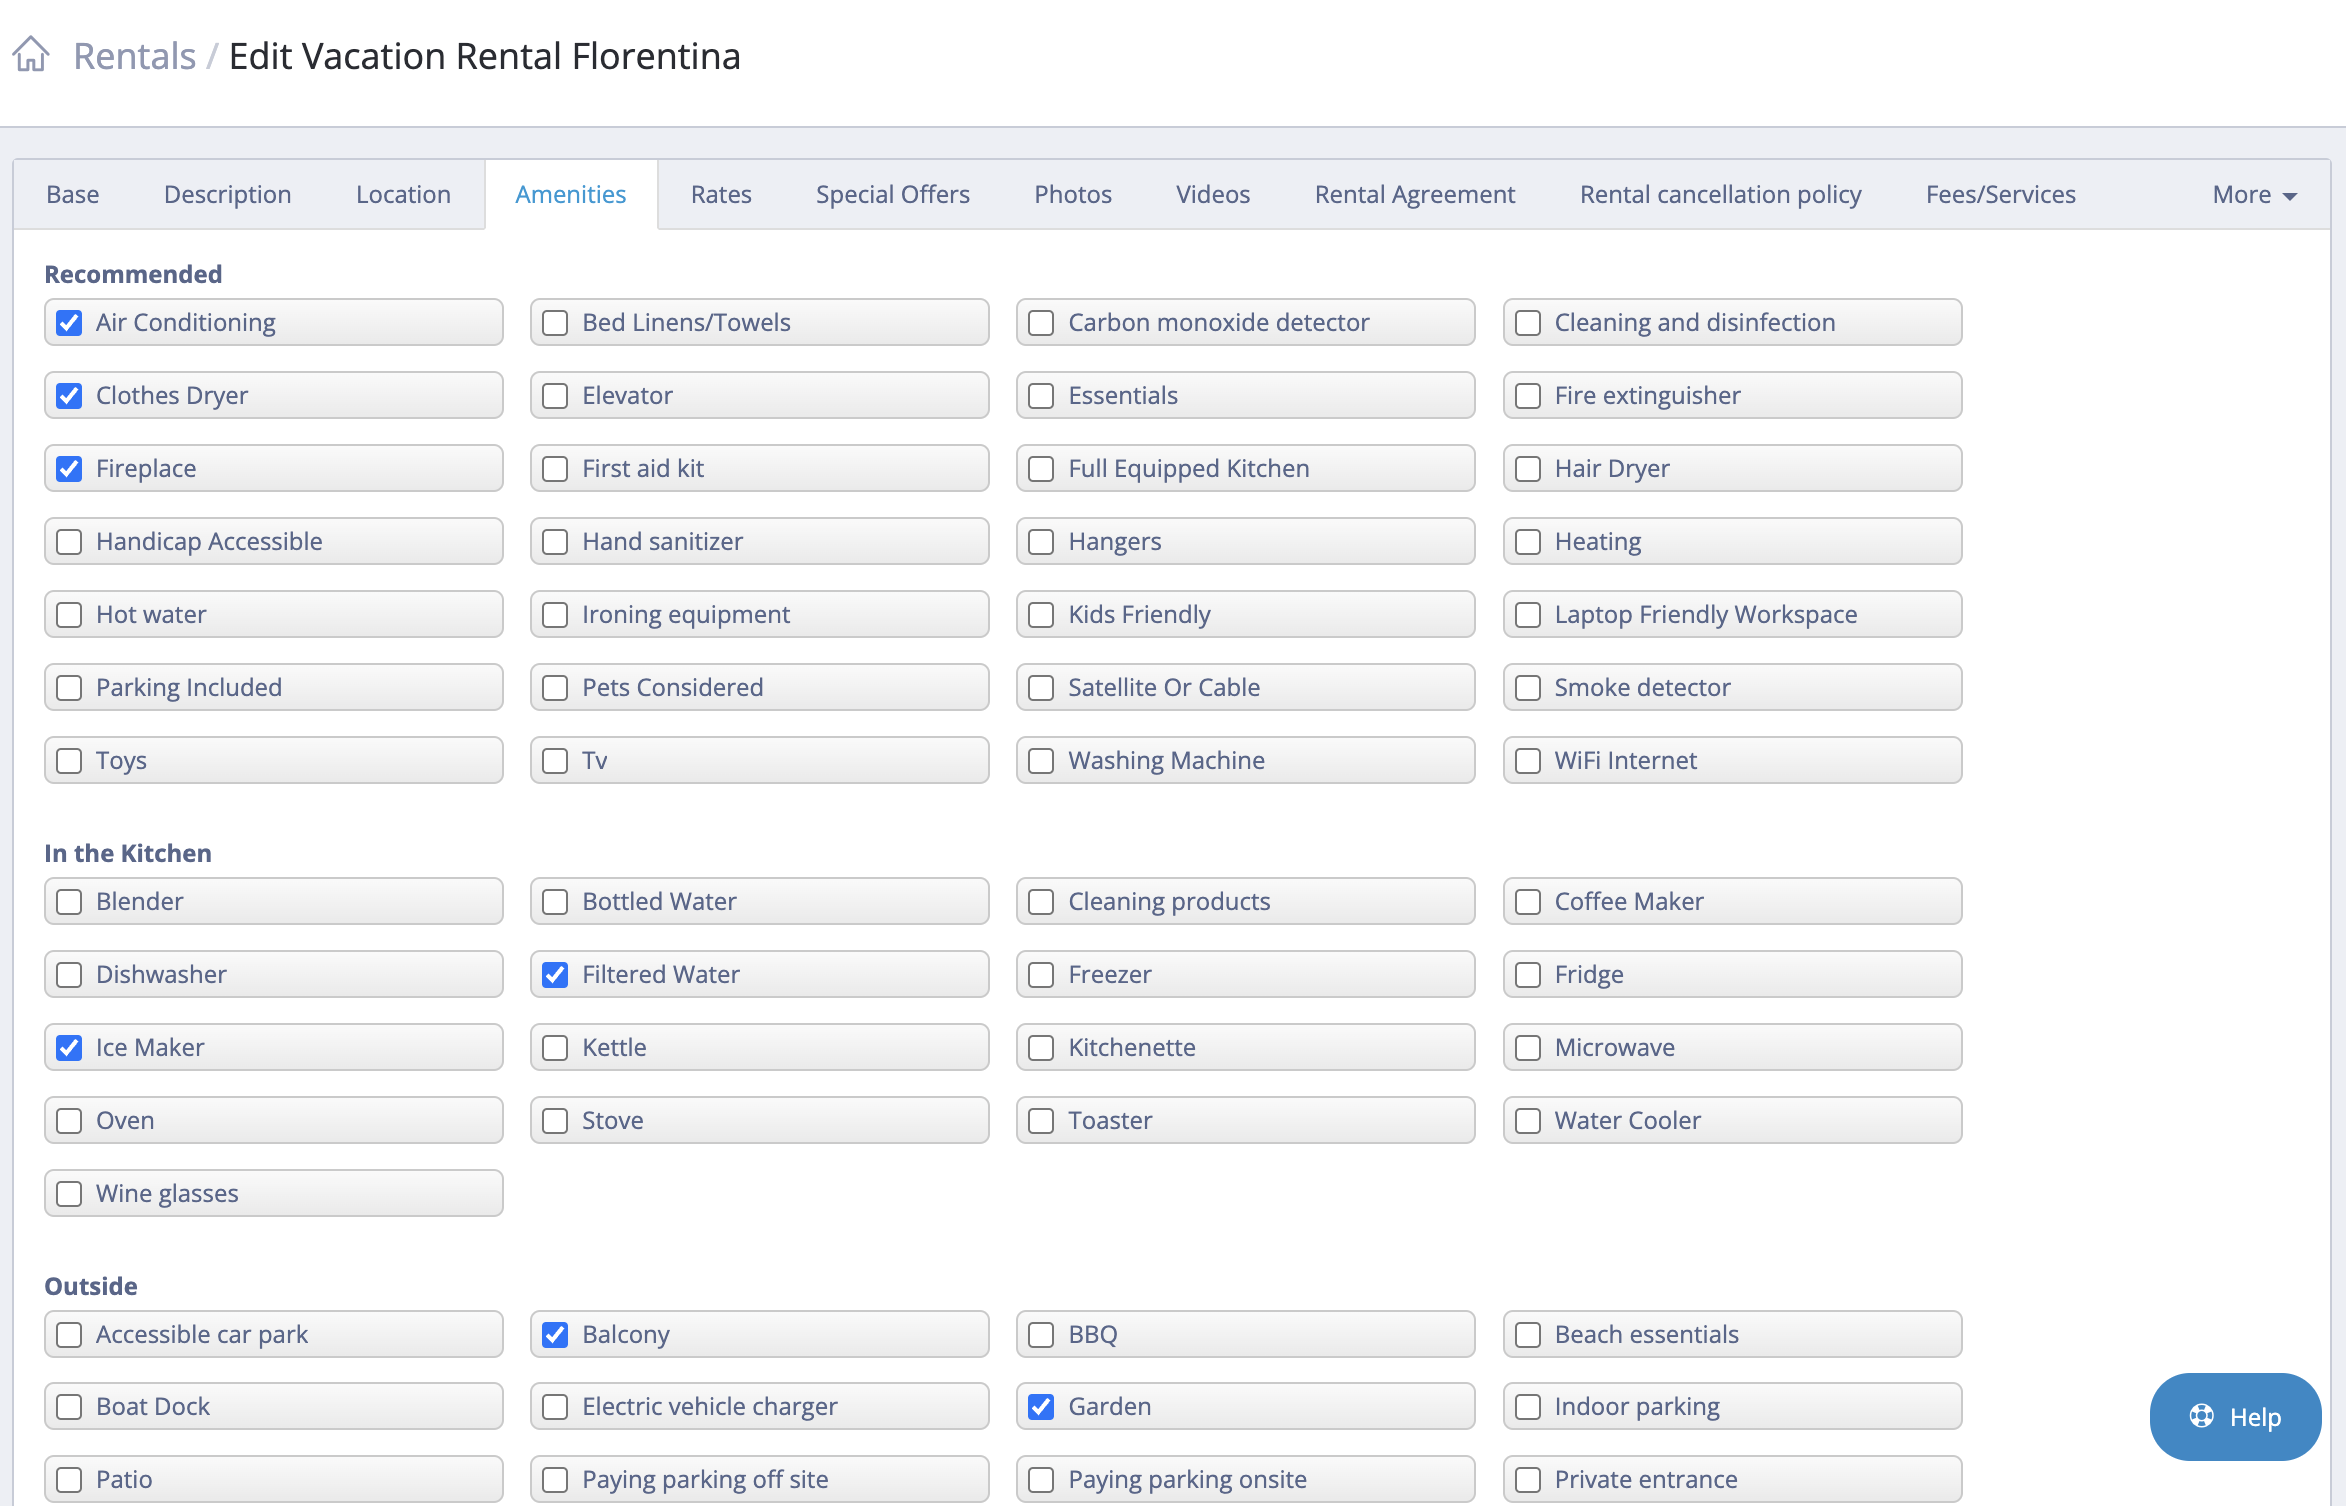Screen dimensions: 2346x1506
Task: Open the Location tab
Action: pos(403,194)
